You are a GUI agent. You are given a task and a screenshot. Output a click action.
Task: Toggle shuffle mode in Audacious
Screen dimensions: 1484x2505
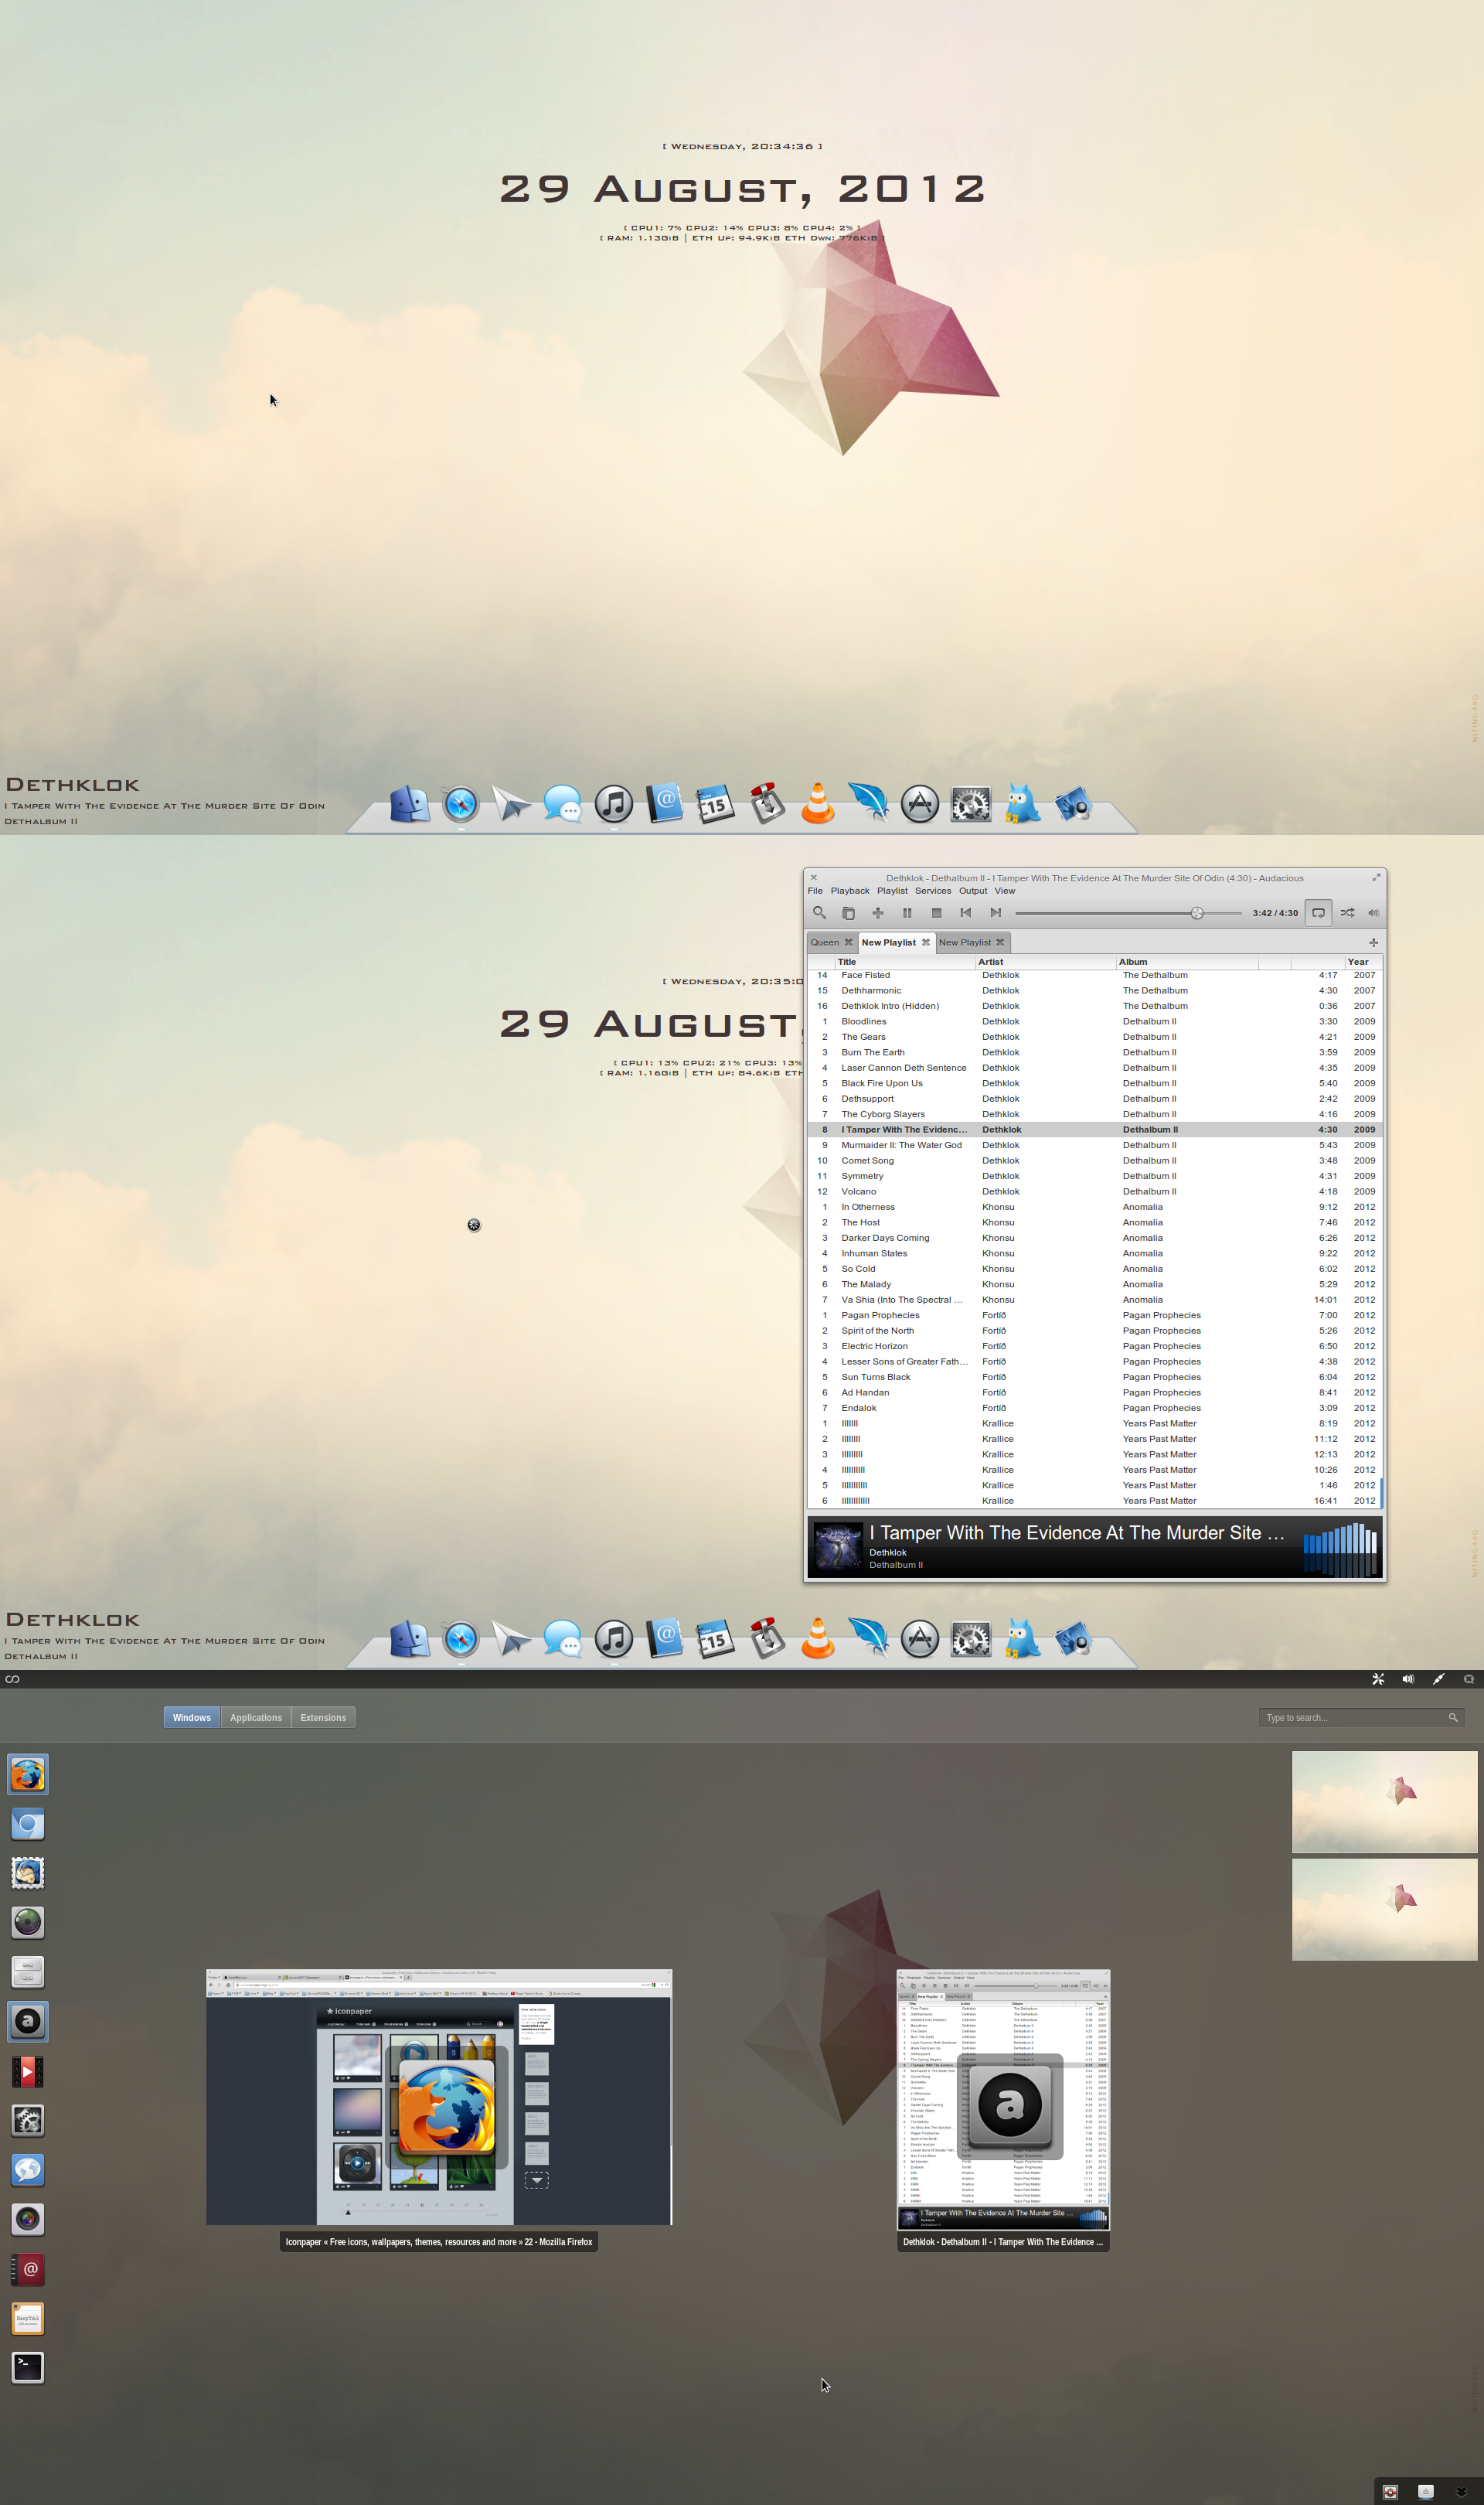pyautogui.click(x=1347, y=912)
